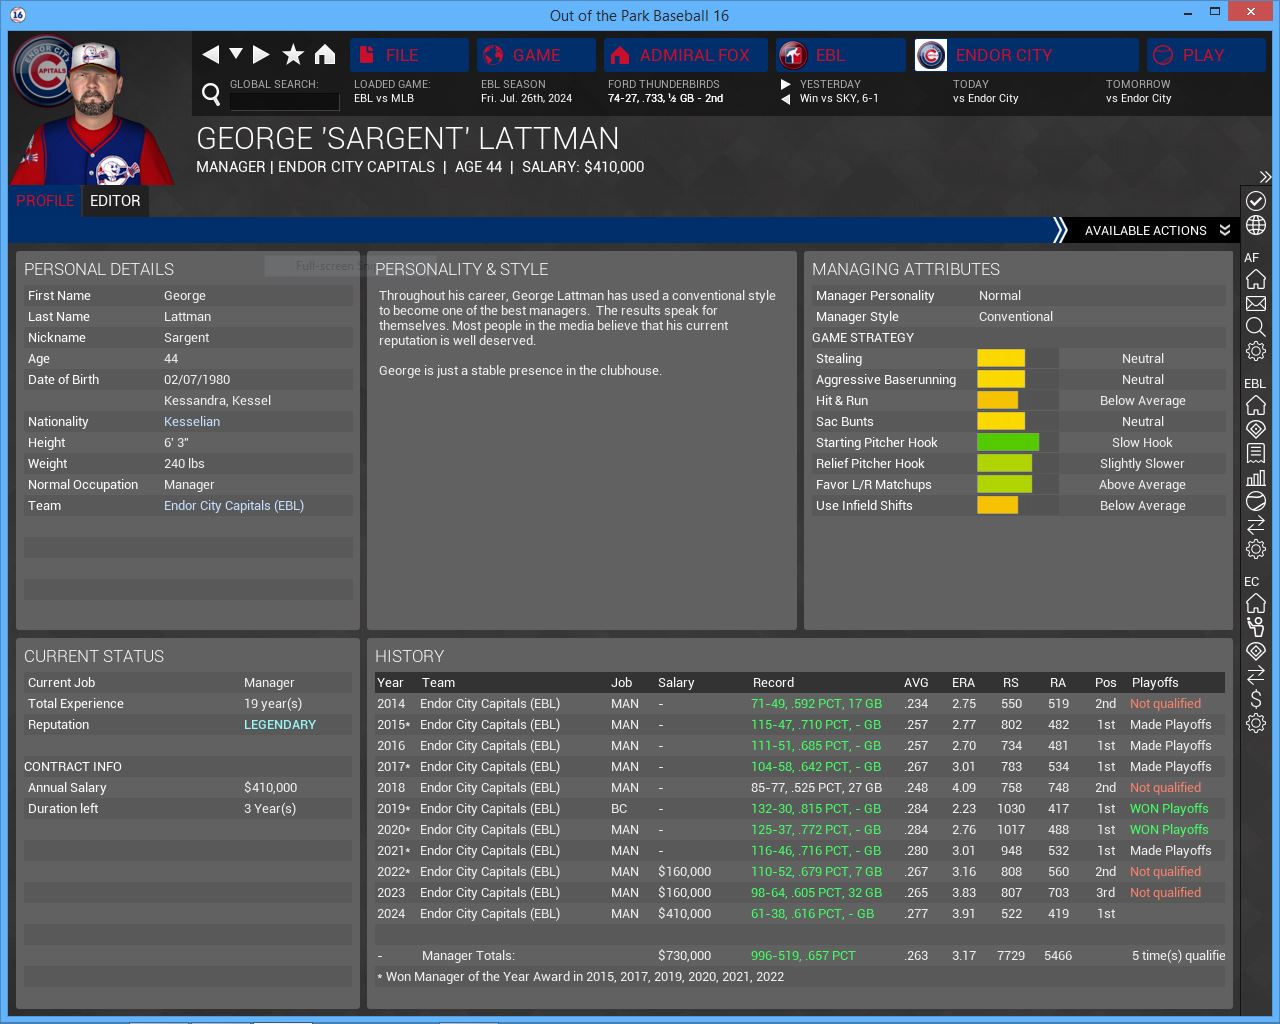
Task: Go to home screen via house icon
Action: click(x=325, y=55)
